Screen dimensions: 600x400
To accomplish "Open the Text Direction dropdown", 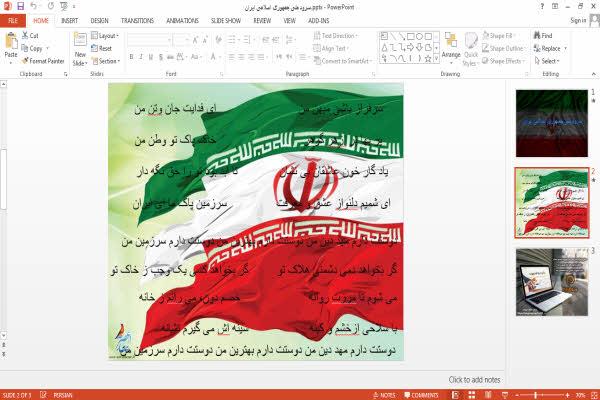I will (335, 36).
